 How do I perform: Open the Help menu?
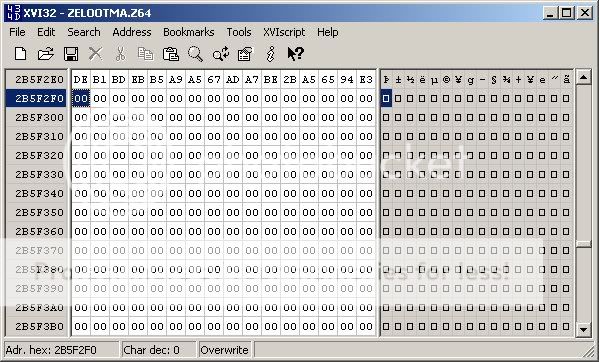328,32
